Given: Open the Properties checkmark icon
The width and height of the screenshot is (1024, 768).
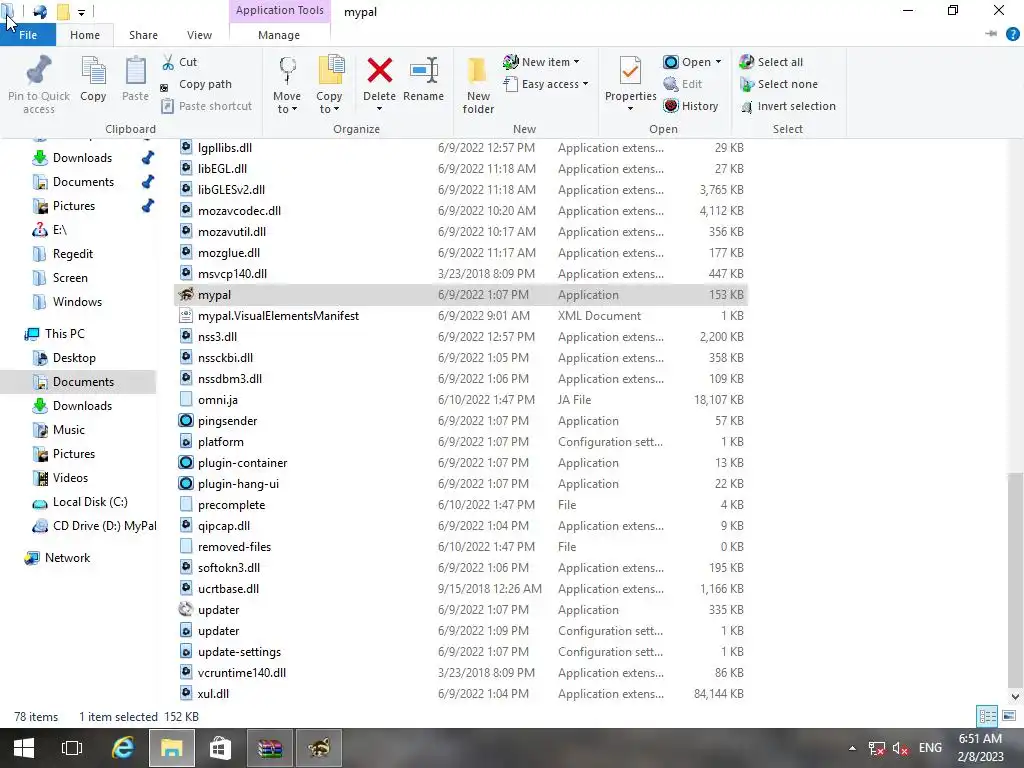Looking at the screenshot, I should pyautogui.click(x=630, y=71).
